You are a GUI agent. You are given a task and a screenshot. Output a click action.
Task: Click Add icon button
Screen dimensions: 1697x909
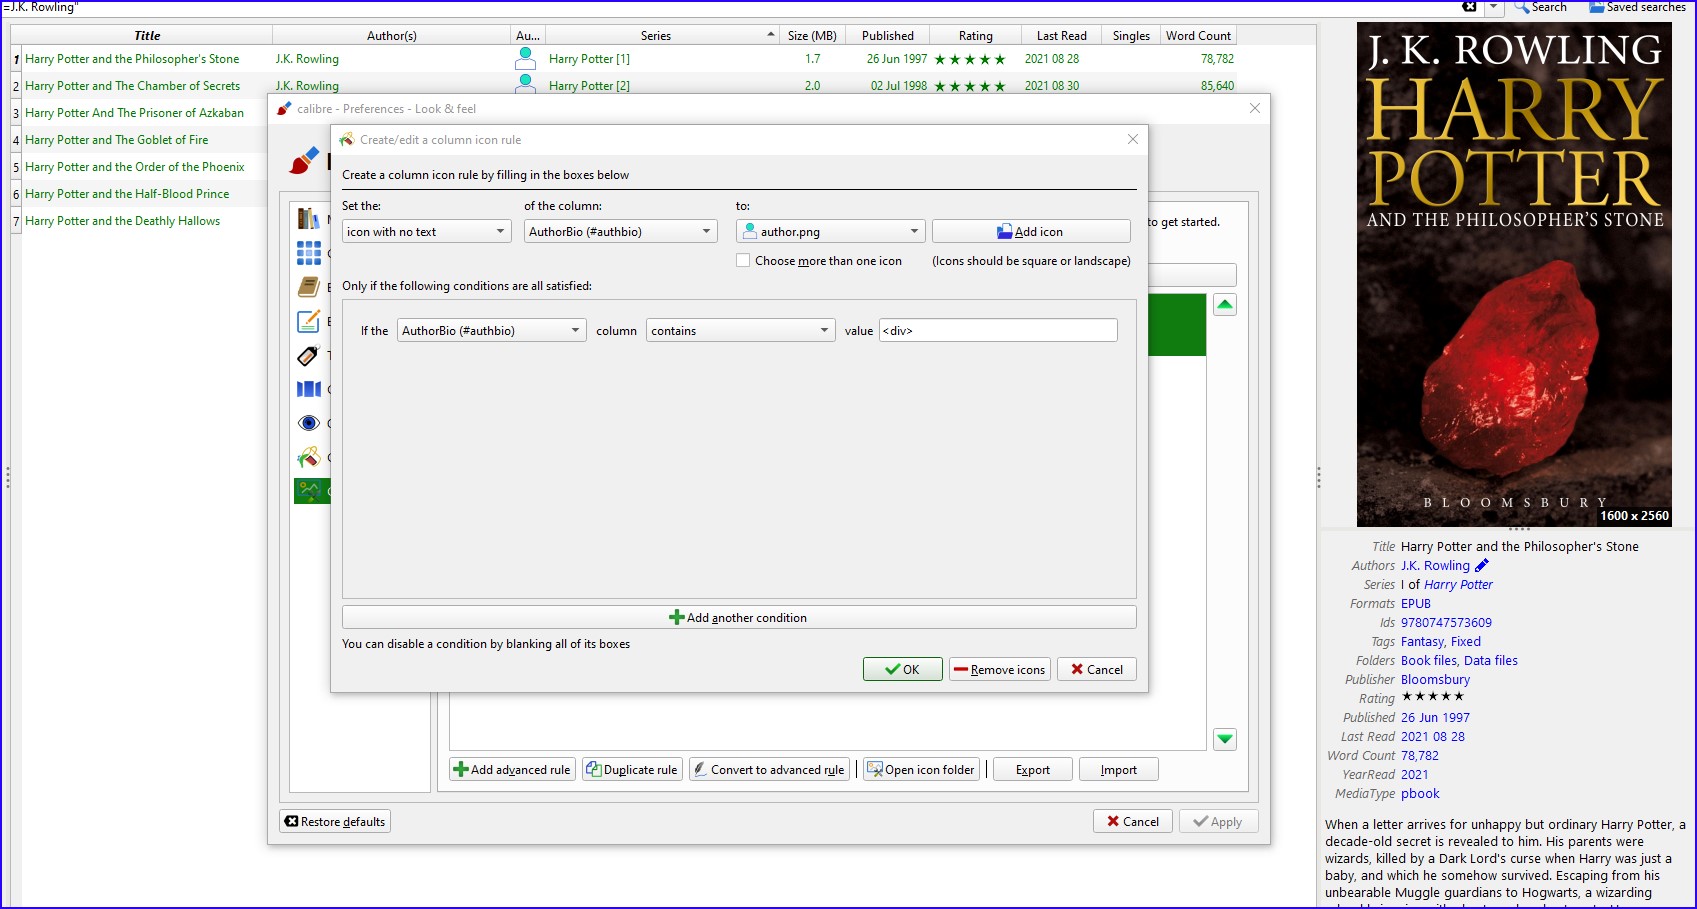point(1031,232)
